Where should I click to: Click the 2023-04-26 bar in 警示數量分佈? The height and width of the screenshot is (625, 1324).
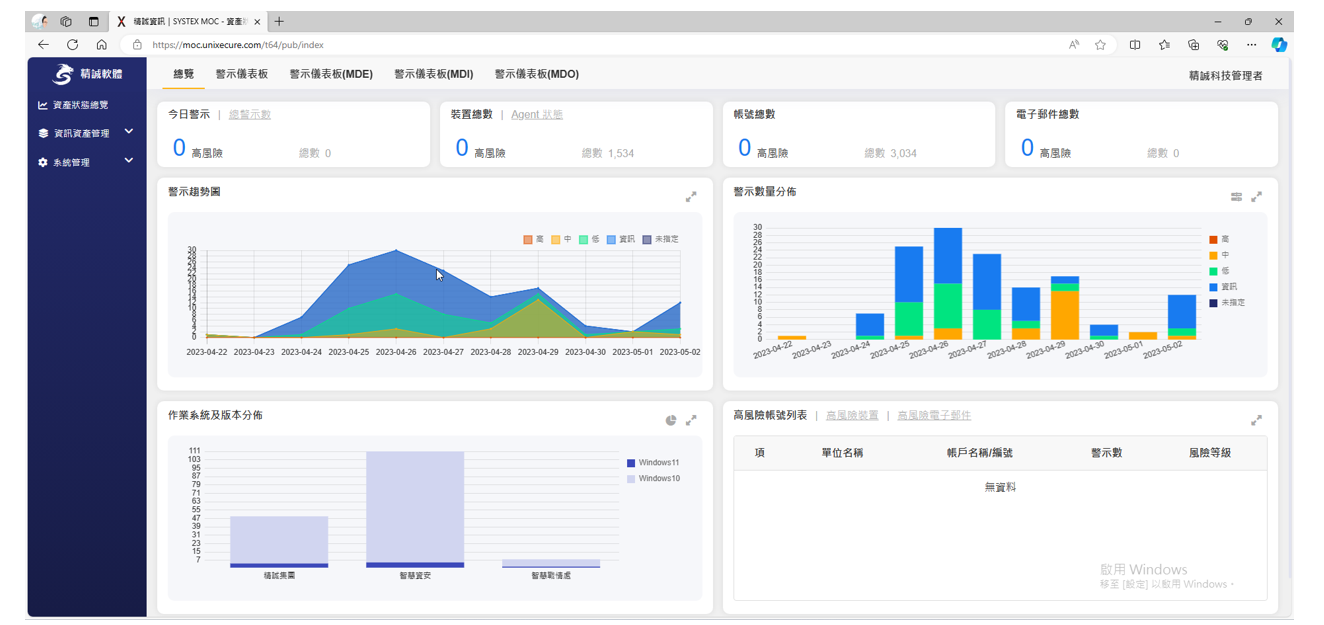tap(948, 284)
